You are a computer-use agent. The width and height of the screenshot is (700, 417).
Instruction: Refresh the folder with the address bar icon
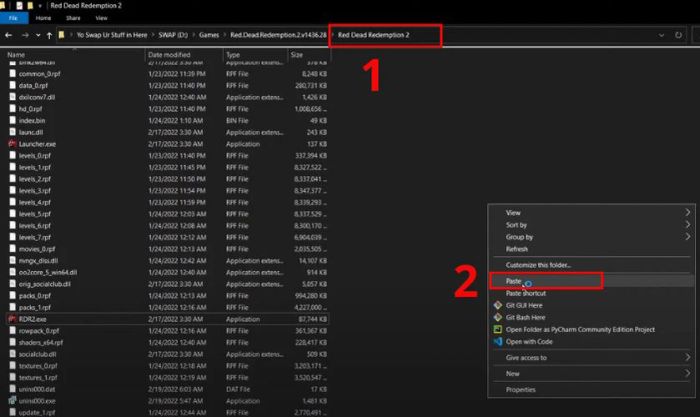pyautogui.click(x=678, y=35)
